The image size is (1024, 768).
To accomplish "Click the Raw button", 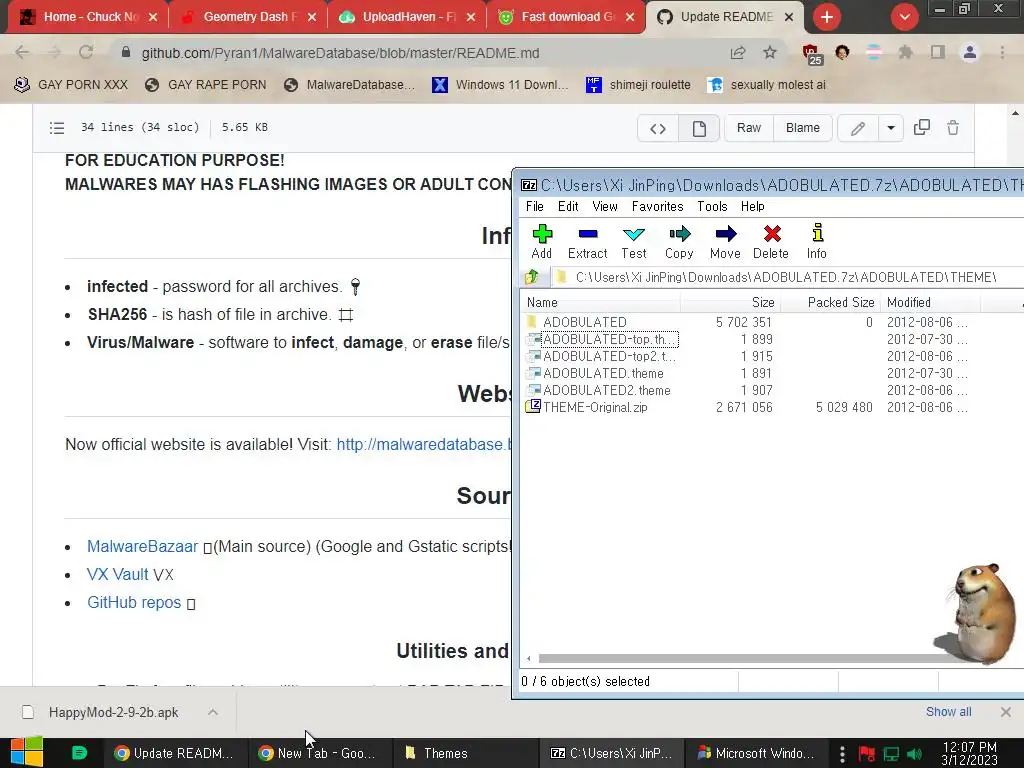I will (748, 128).
